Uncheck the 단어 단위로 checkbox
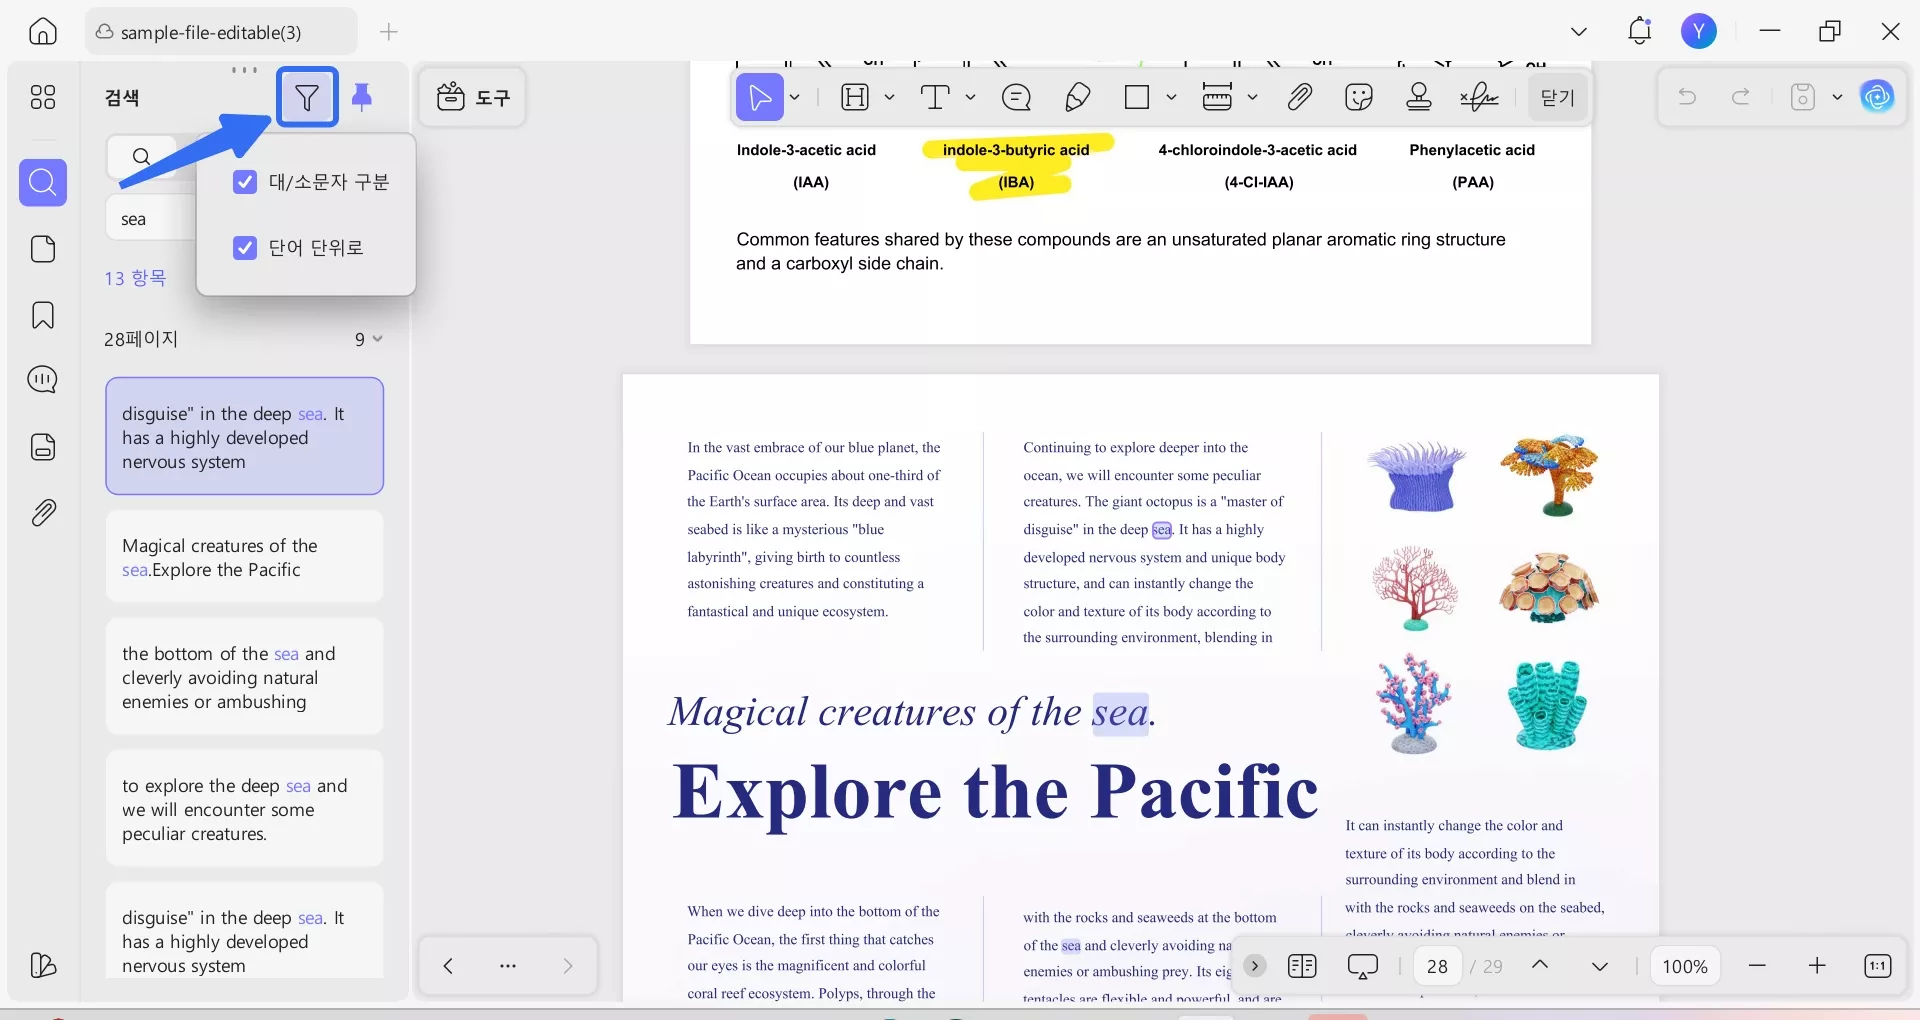The image size is (1920, 1020). [x=245, y=248]
